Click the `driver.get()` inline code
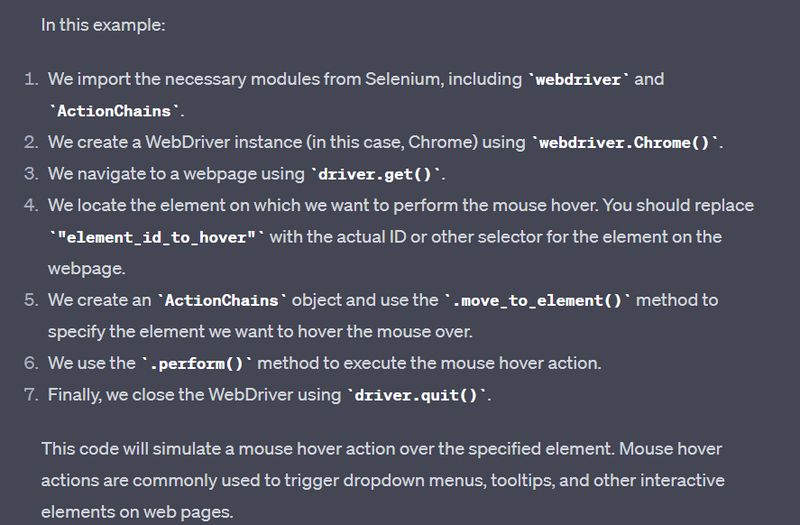This screenshot has width=800, height=525. 378,175
